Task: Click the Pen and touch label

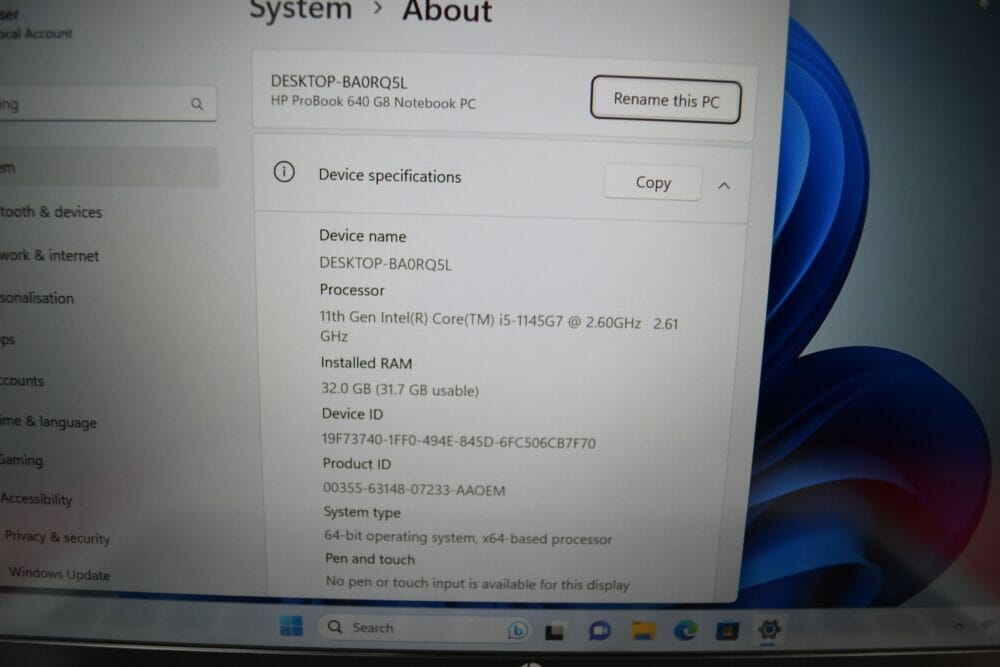Action: [x=370, y=559]
